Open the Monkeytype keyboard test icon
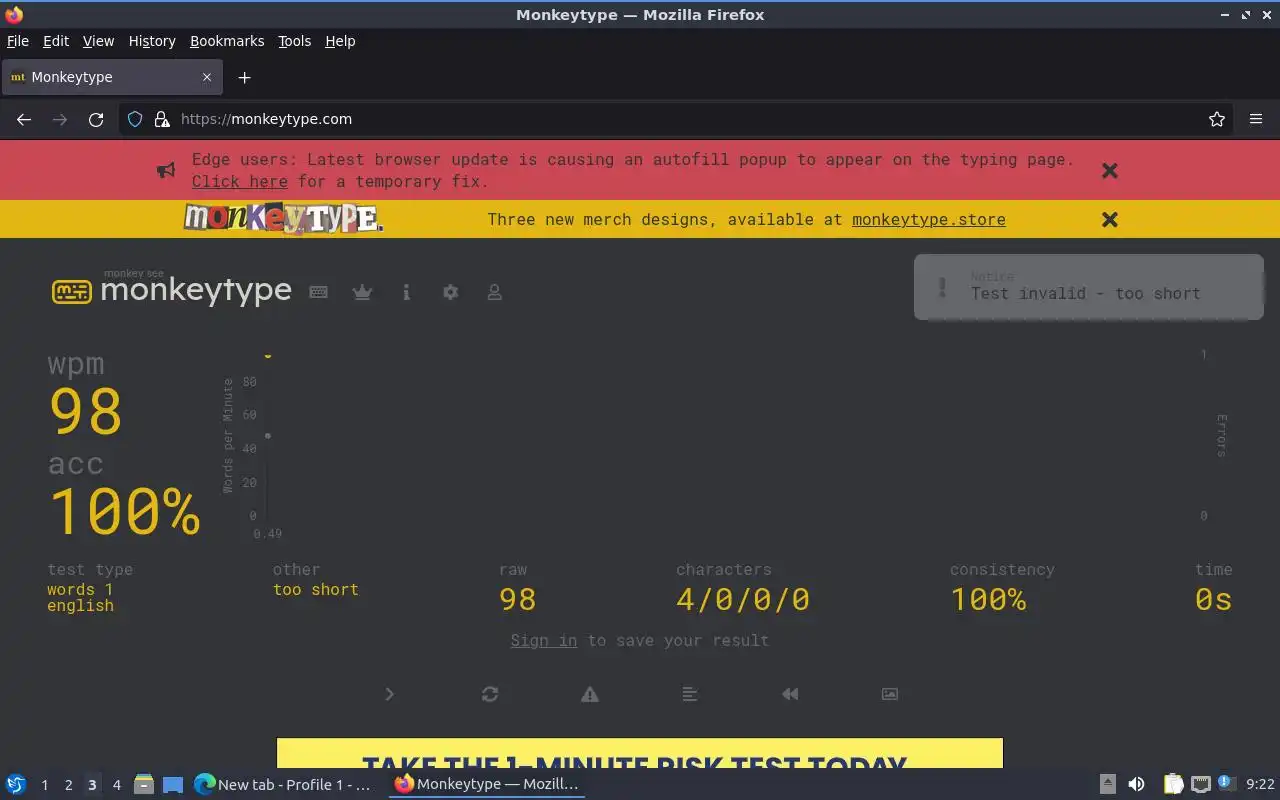 tap(319, 292)
